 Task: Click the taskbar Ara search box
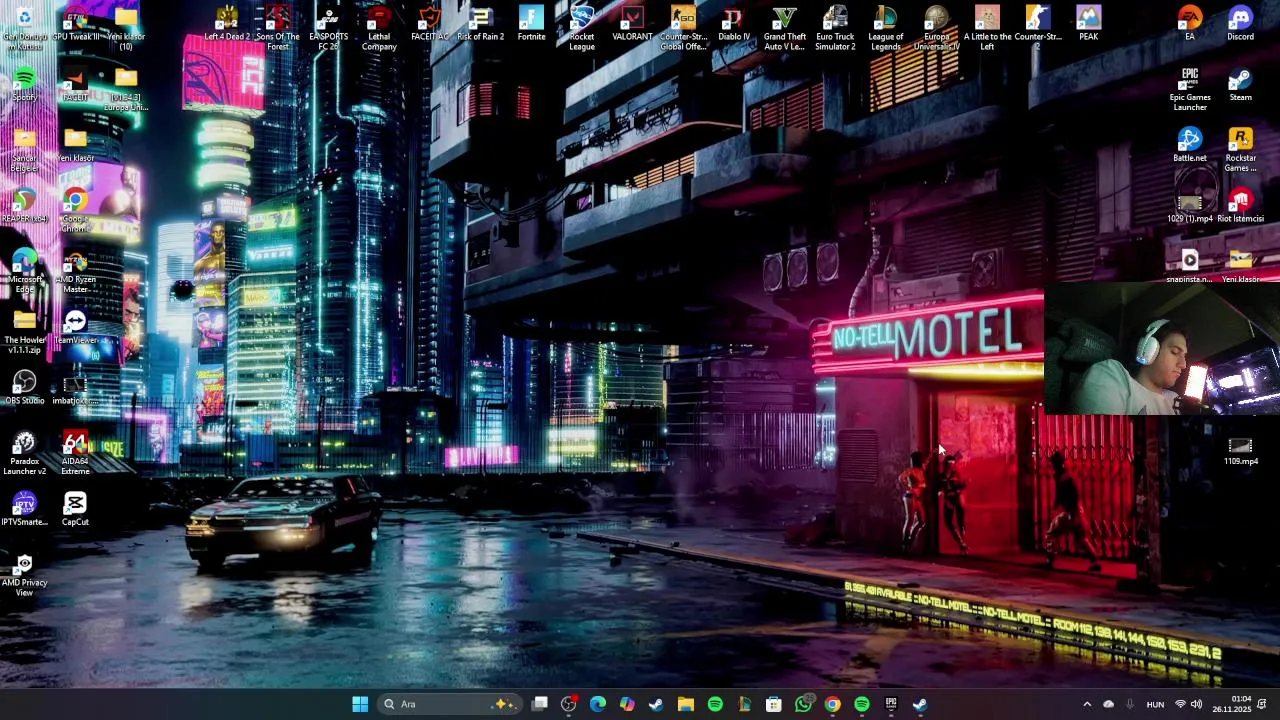(449, 704)
